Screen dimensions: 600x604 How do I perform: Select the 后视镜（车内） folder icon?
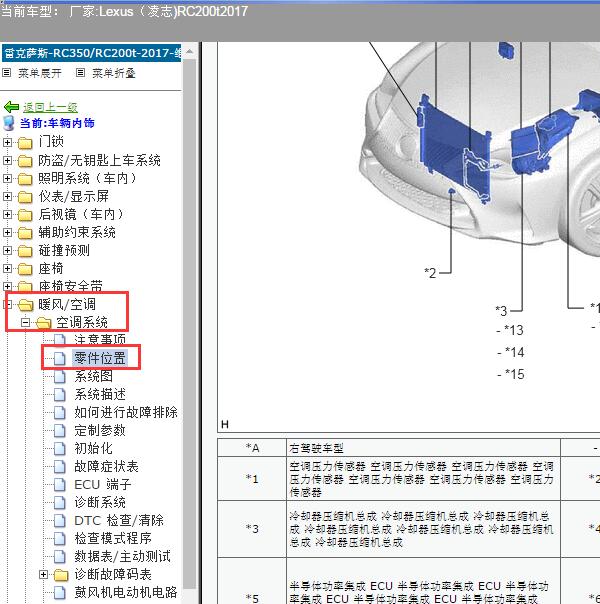pos(25,215)
